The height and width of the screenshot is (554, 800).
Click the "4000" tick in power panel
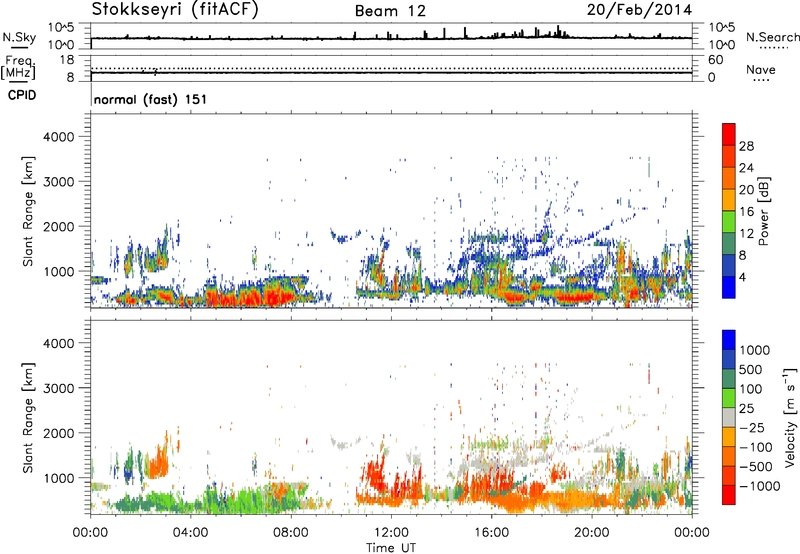(59, 137)
